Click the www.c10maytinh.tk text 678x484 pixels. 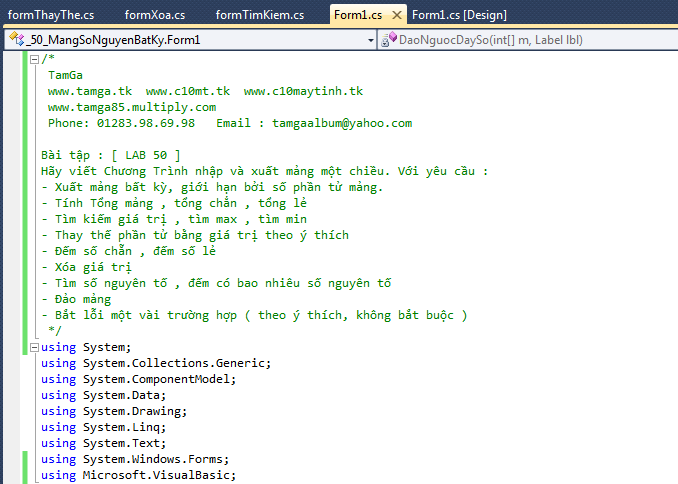tap(303, 91)
